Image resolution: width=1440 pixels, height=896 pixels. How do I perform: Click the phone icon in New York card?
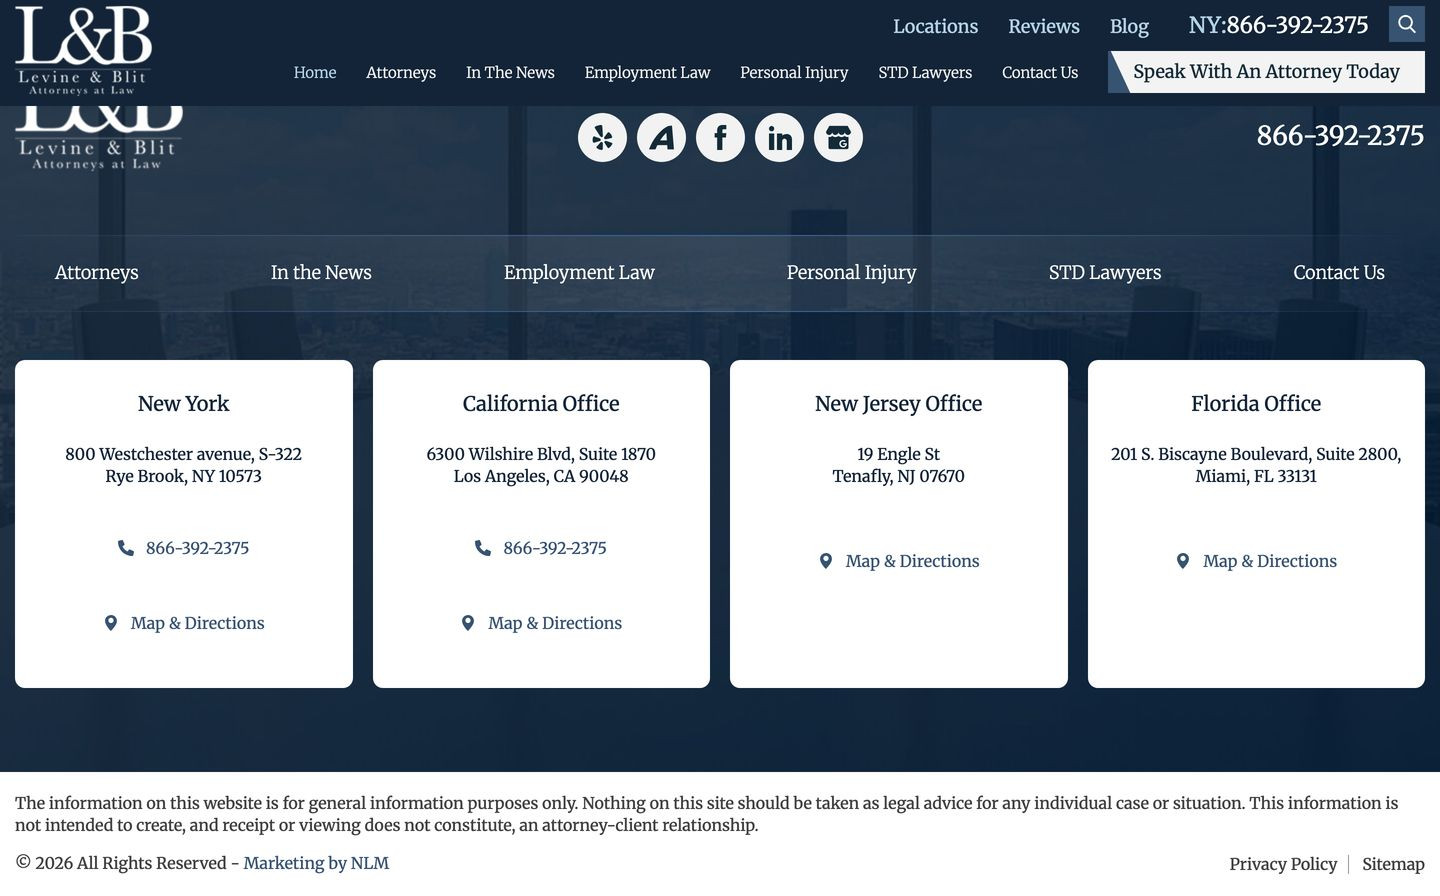(126, 548)
